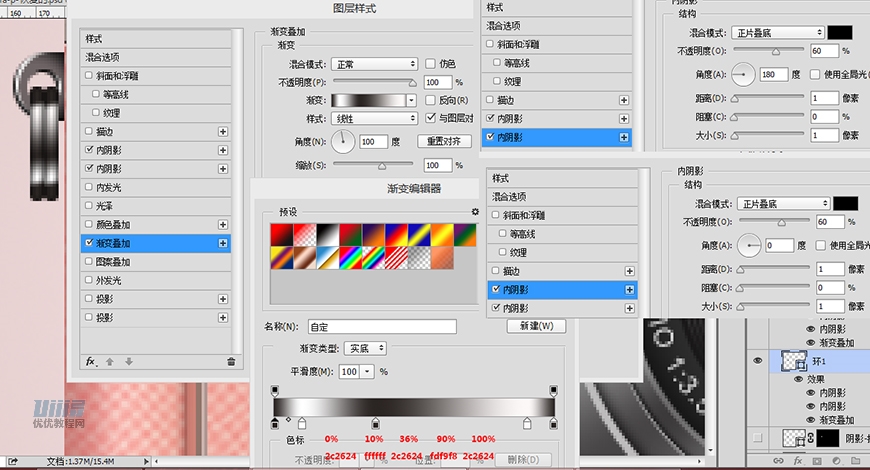This screenshot has width=870, height=470.
Task: Hide the 环1 layer with its eye icon
Action: tap(757, 361)
